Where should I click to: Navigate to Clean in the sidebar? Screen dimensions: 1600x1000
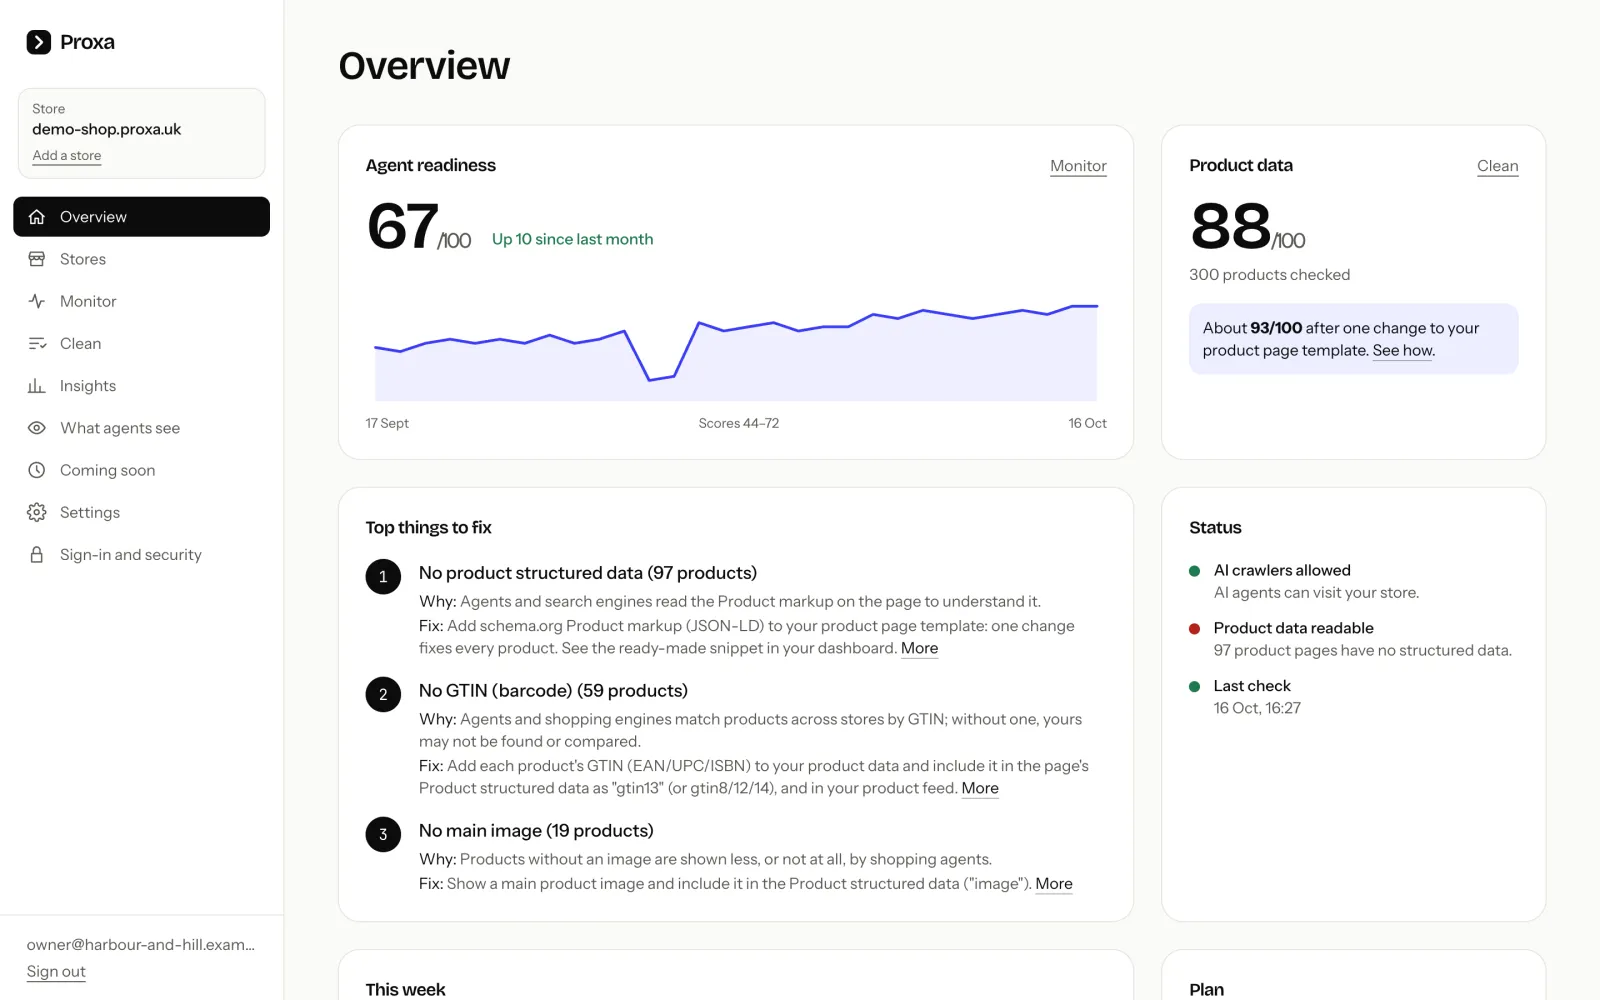click(x=141, y=344)
